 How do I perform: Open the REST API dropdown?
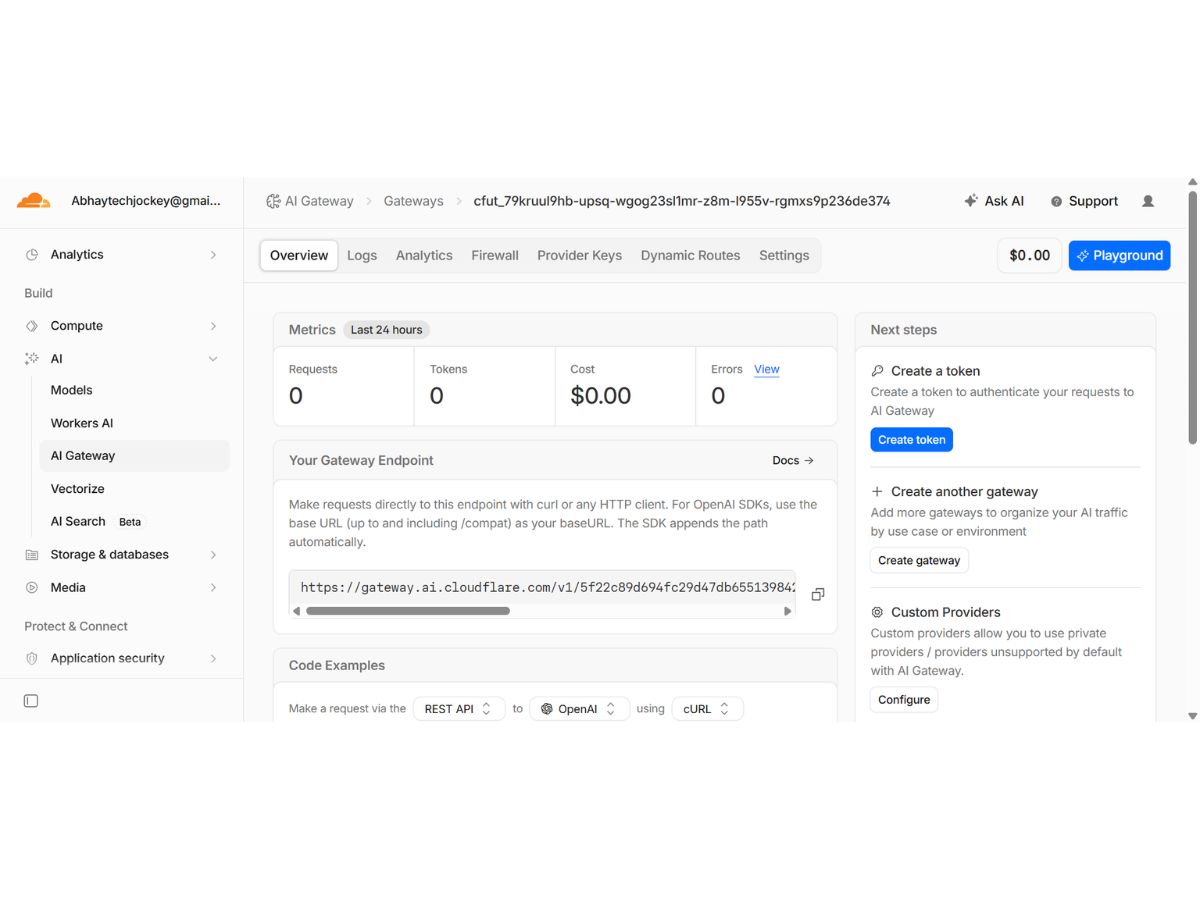[459, 709]
